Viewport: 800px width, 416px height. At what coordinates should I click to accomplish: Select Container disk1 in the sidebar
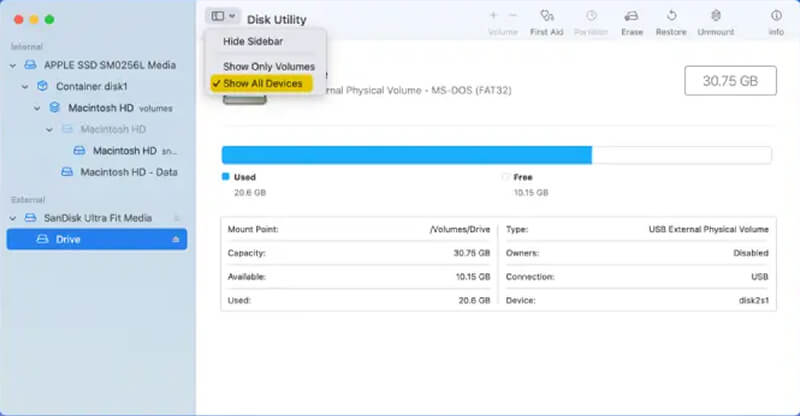coord(97,86)
